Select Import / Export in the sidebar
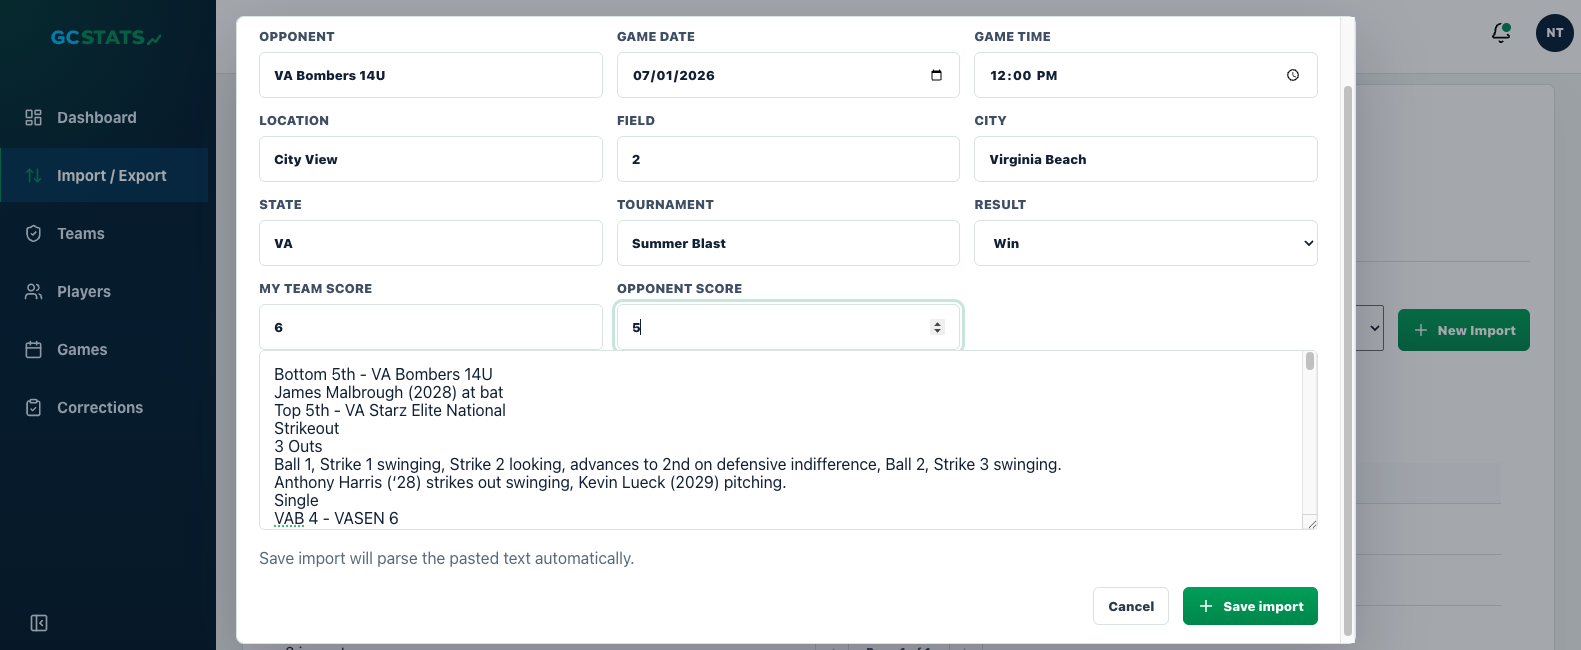This screenshot has width=1581, height=650. click(104, 176)
